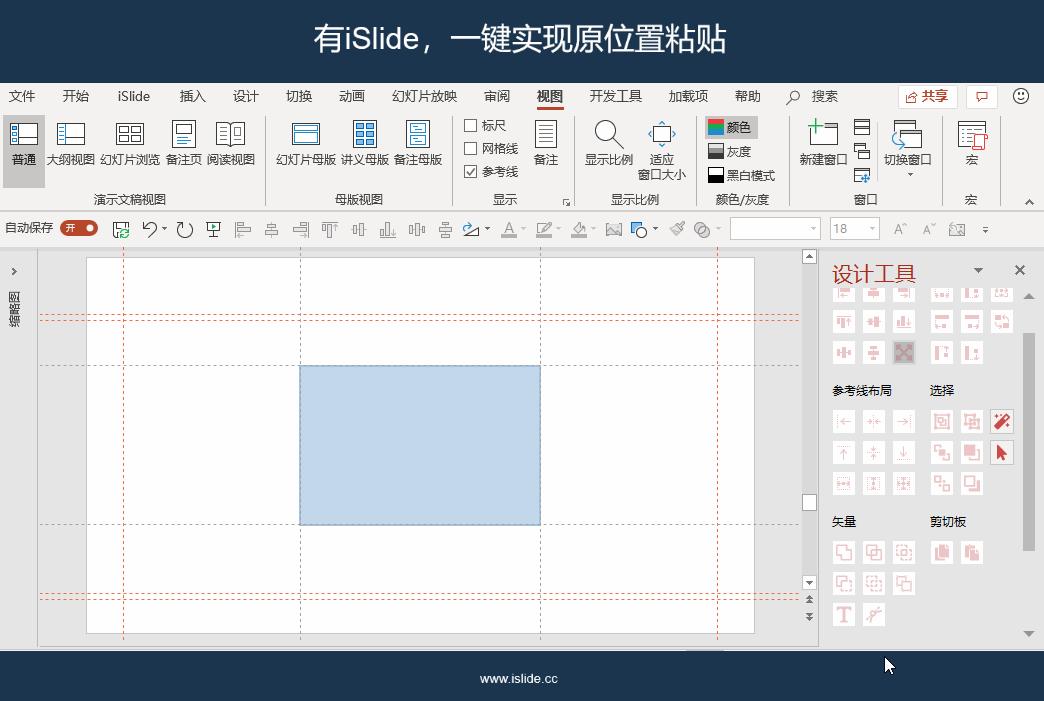Close the 设计工具 panel
Screen dimensions: 1044x701
[x=1020, y=270]
